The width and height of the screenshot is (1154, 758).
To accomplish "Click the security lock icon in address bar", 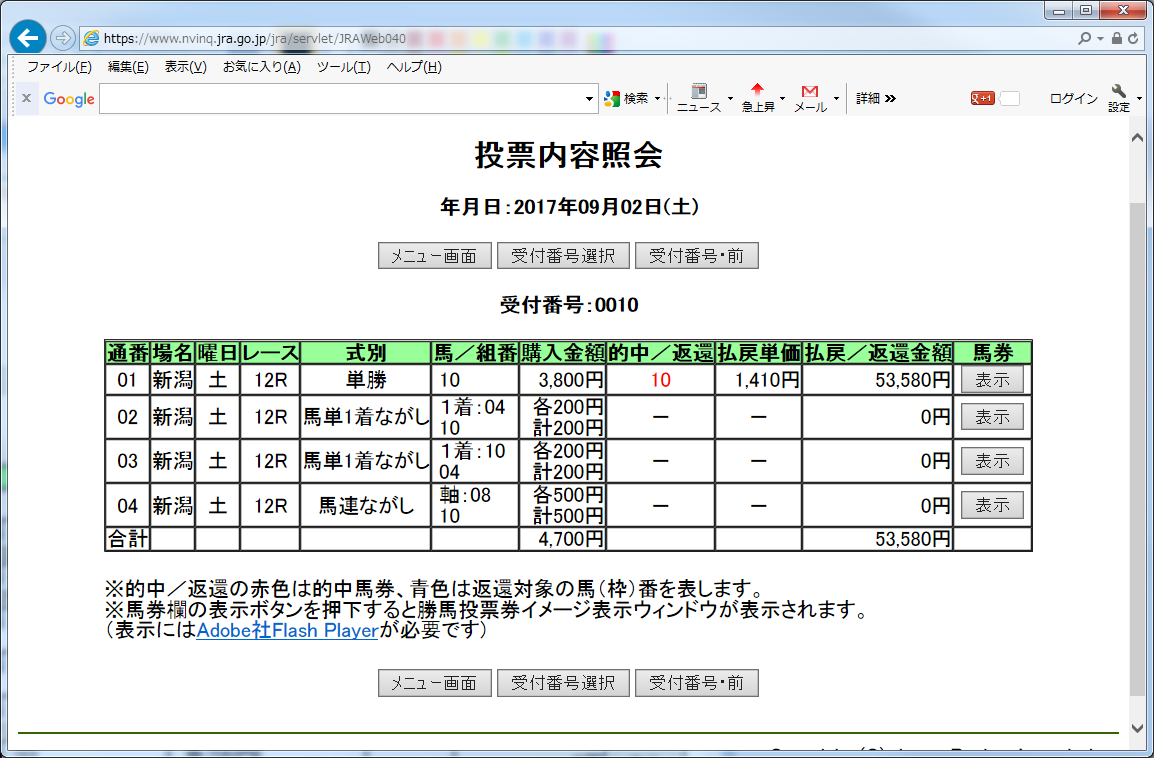I will [x=1116, y=38].
